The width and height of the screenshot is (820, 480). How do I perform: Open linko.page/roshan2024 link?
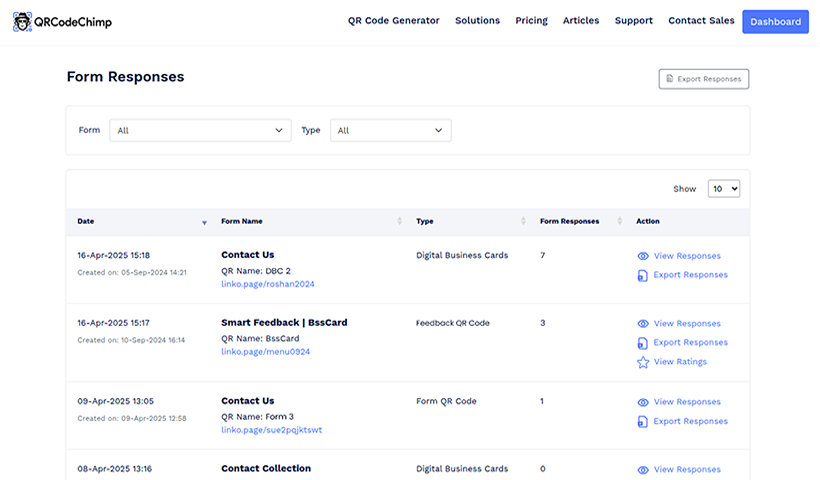point(268,284)
